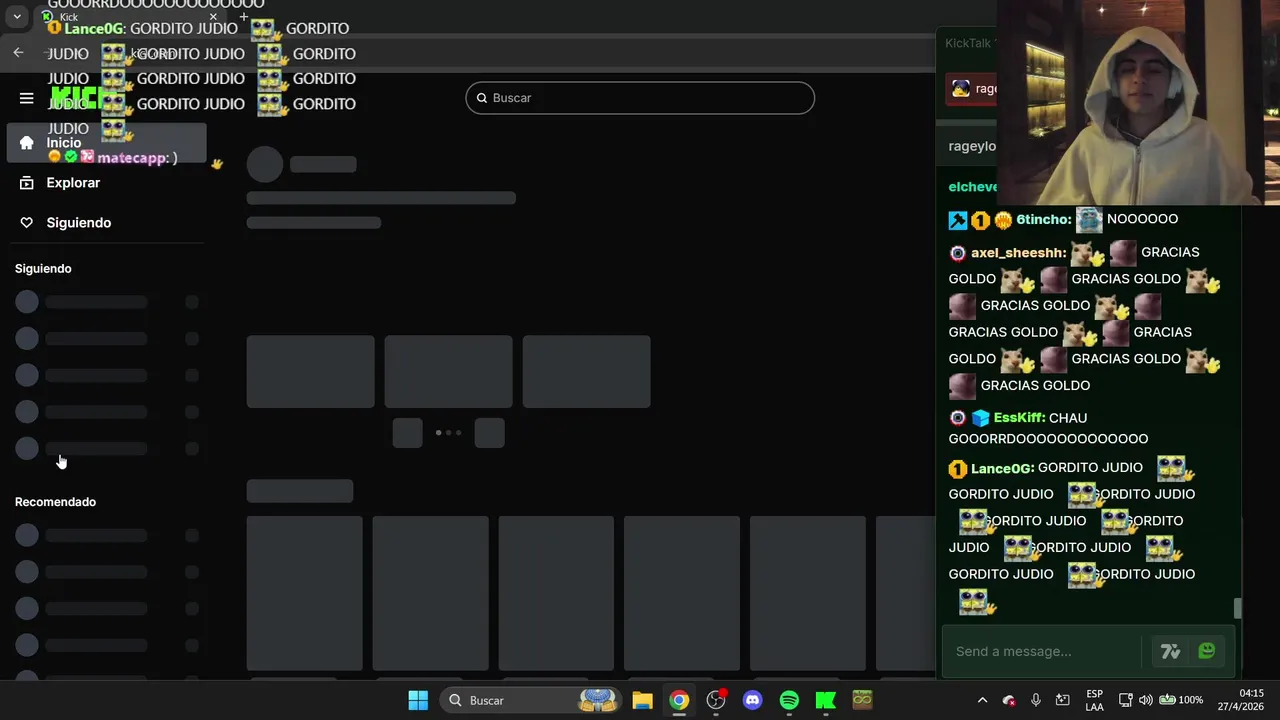
Task: Open Chrome's tab search dropdown chevron
Action: coord(17,16)
